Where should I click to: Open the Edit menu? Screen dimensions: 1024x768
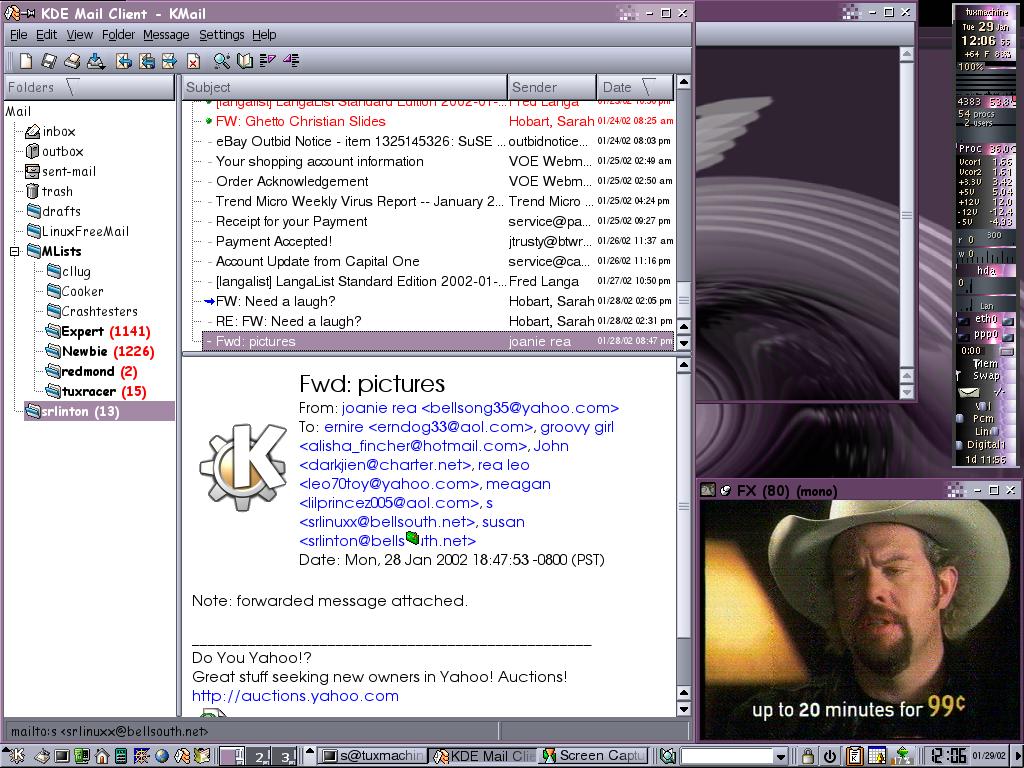[46, 35]
